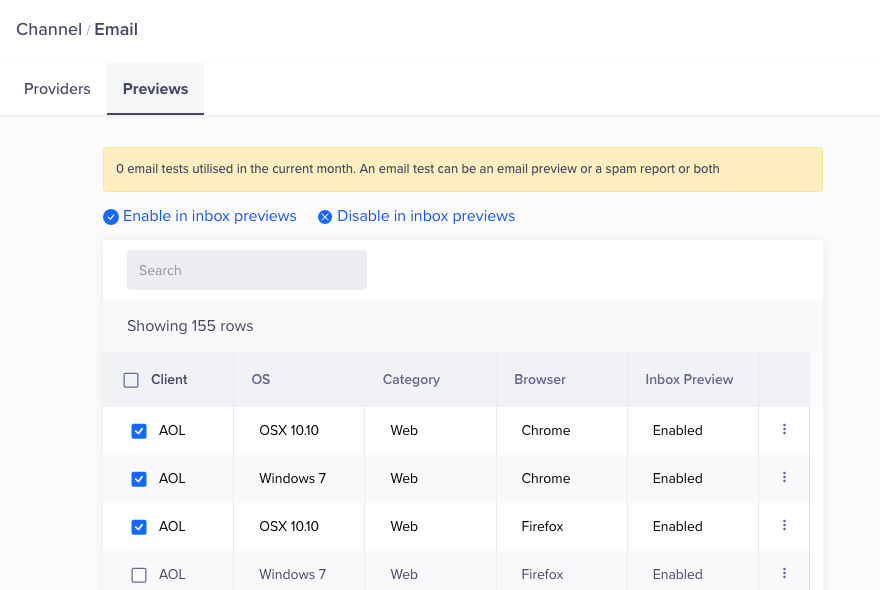Click the Category column header
This screenshot has height=590, width=880.
[411, 380]
